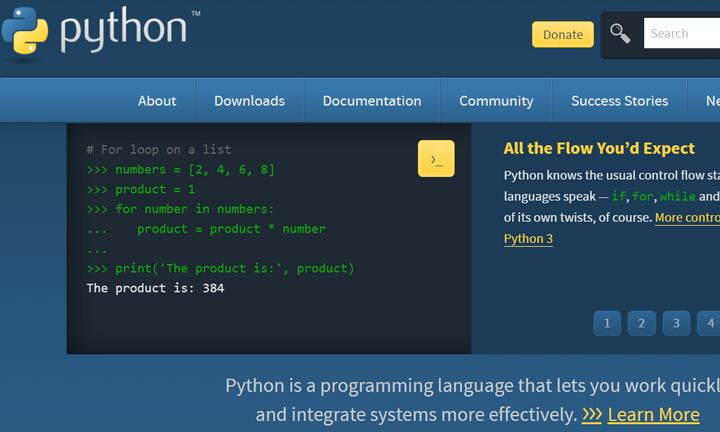Screen dimensions: 720x432
Task: Open the Python 3 link
Action: [528, 239]
